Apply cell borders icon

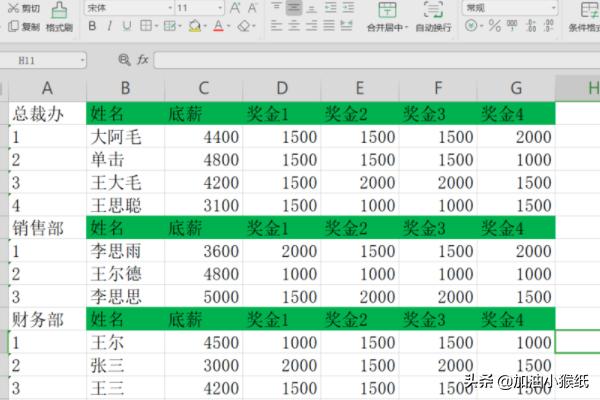tap(146, 26)
